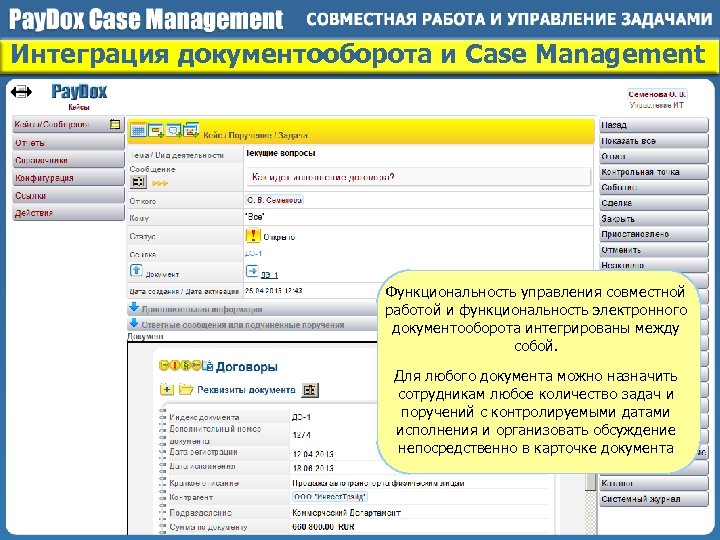This screenshot has width=720, height=540.
Task: Click the ООО "ИнвестТрэйд" counterparty link
Action: tap(330, 497)
